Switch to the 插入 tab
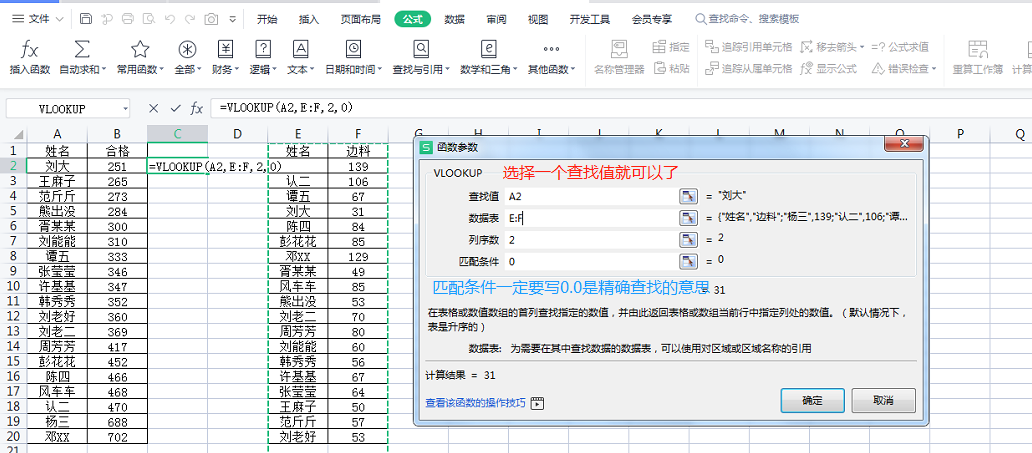The image size is (1032, 453). [309, 19]
